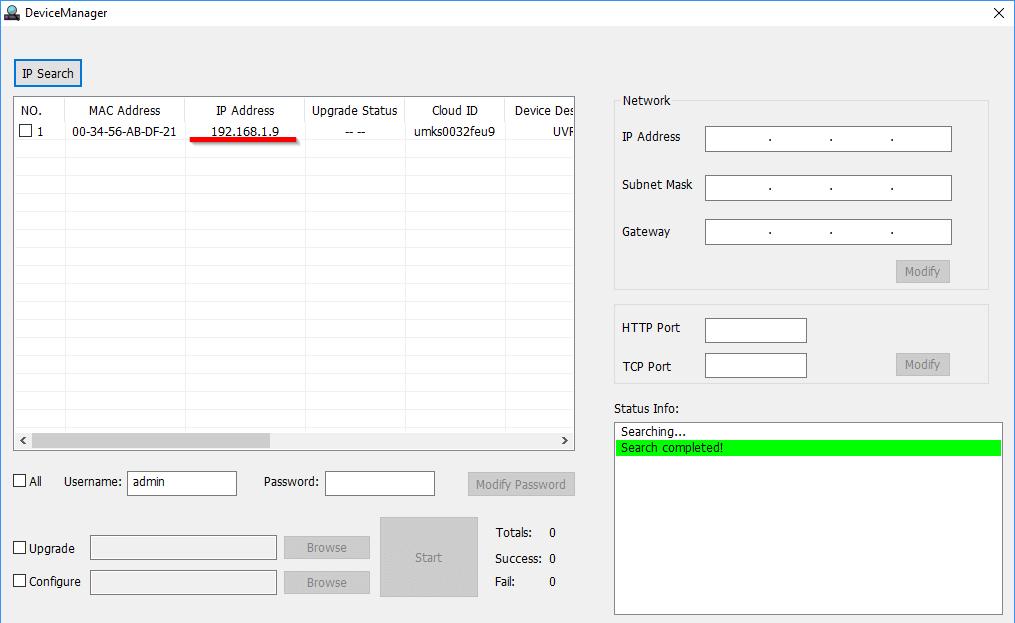Click the Subnet Mask input field
The image size is (1015, 623).
pos(827,188)
